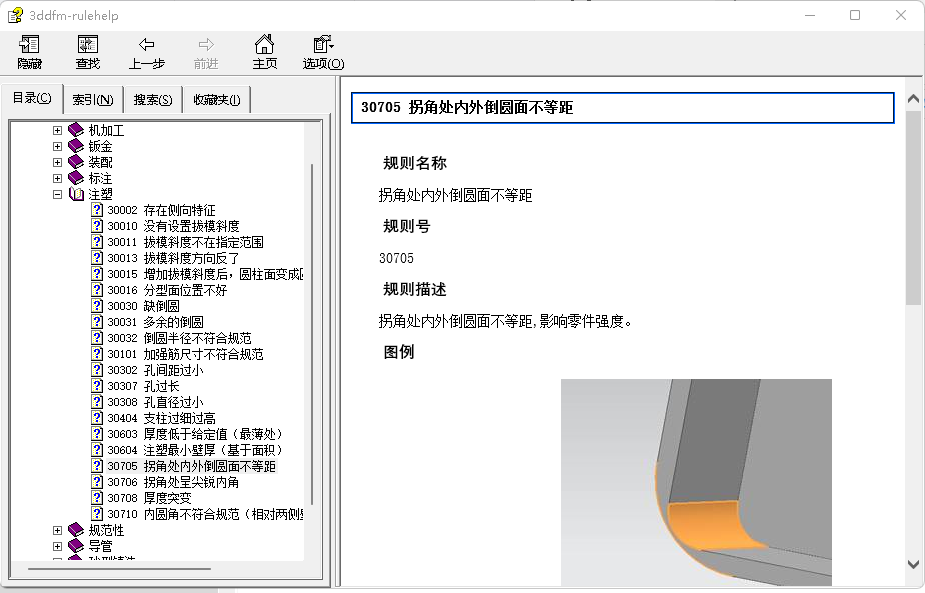Collapse the 注塑 tree node
This screenshot has width=925, height=593.
coord(57,193)
